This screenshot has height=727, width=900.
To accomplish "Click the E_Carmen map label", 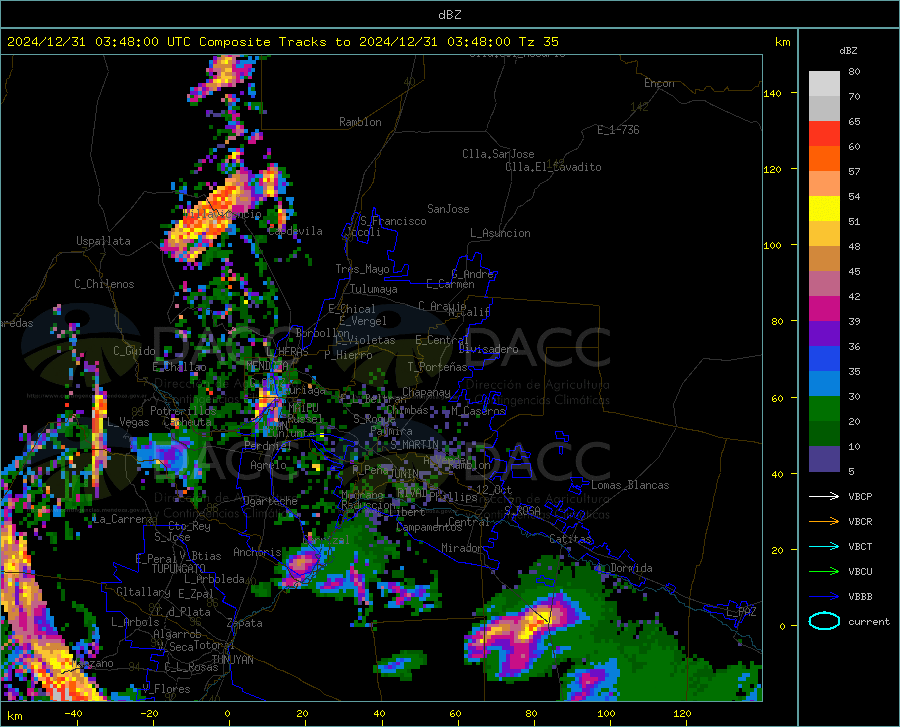I will pyautogui.click(x=450, y=284).
